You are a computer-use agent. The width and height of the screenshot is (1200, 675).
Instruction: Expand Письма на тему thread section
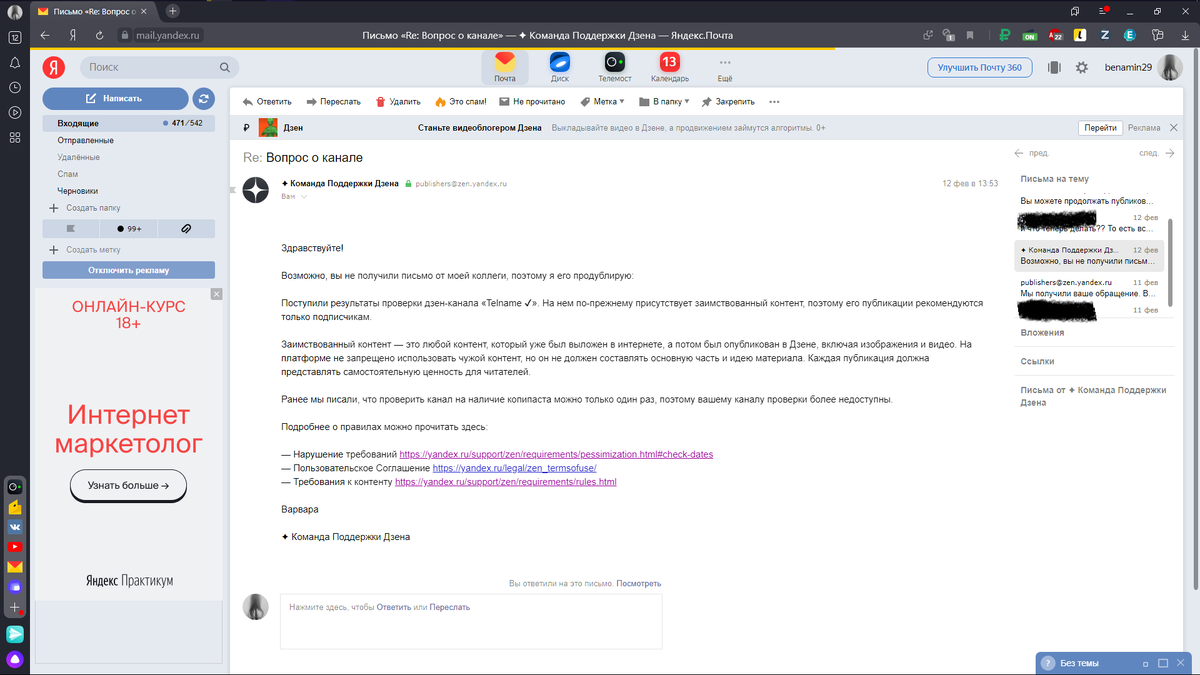tap(1054, 179)
